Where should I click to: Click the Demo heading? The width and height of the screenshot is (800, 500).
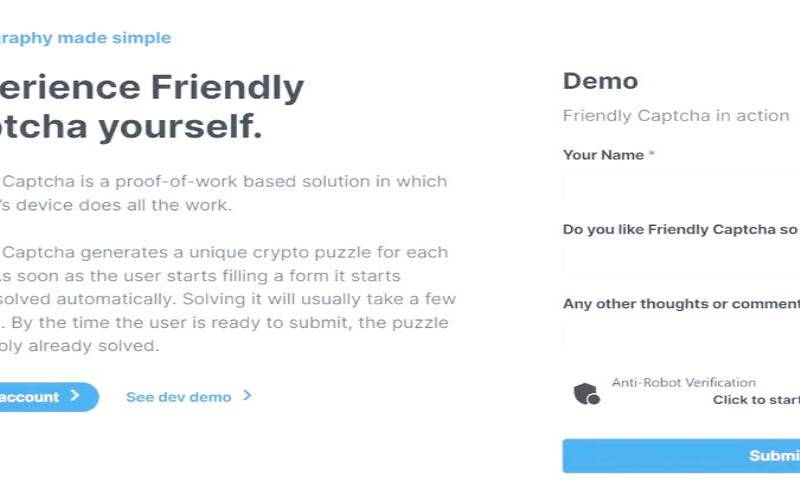pos(600,82)
